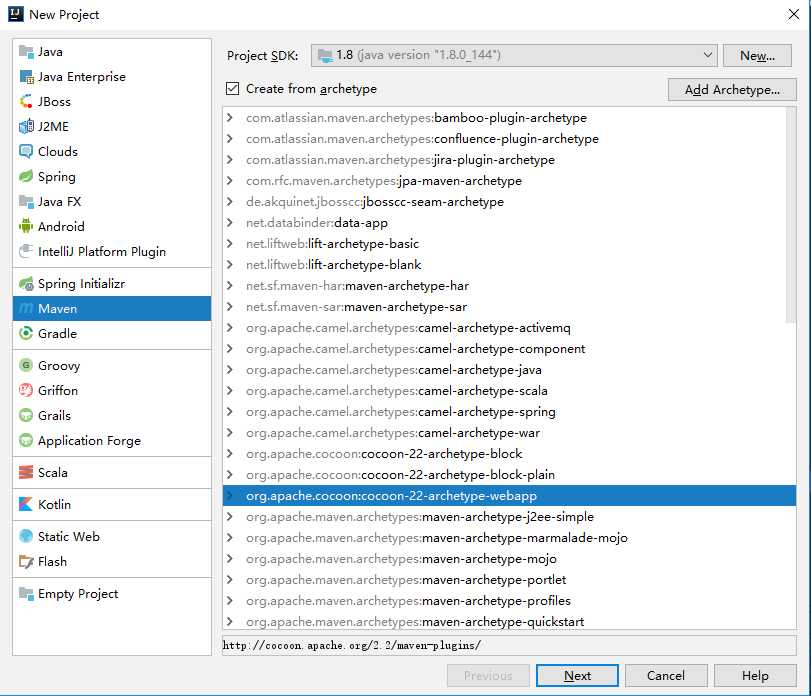Expand confluence-plugin-archetype node
811x696 pixels.
click(230, 139)
